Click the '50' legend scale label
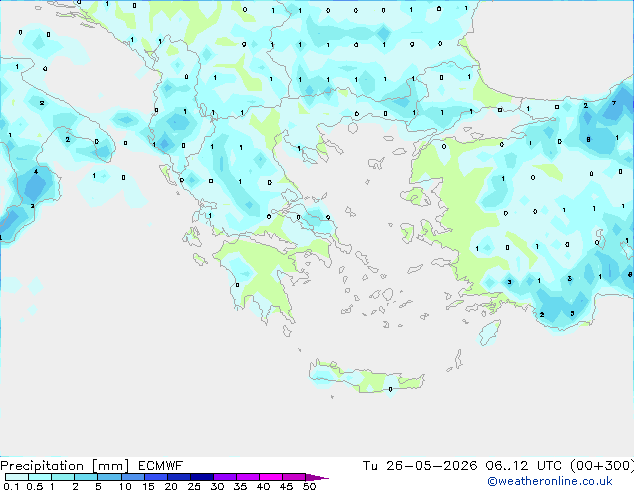The width and height of the screenshot is (634, 490). pos(309,486)
